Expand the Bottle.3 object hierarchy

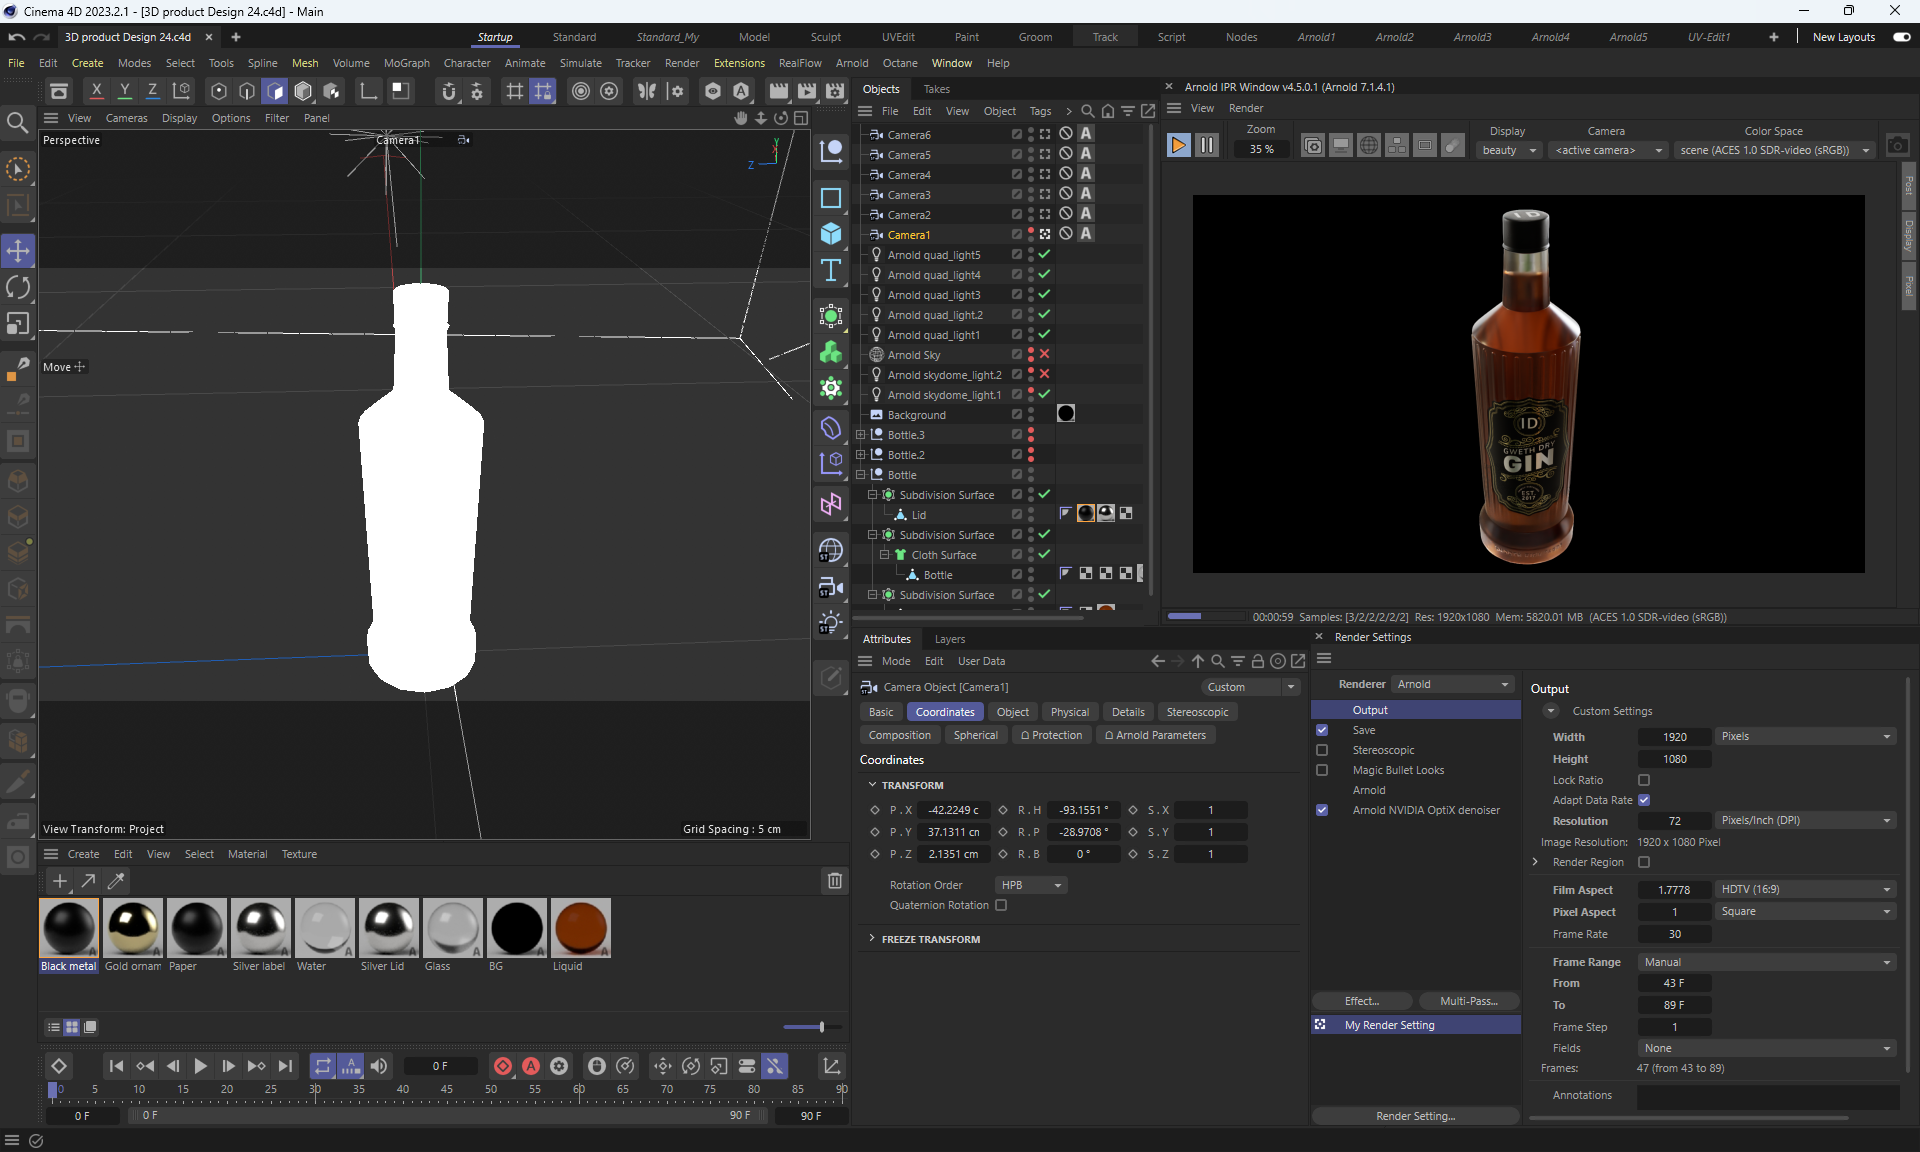tap(861, 435)
